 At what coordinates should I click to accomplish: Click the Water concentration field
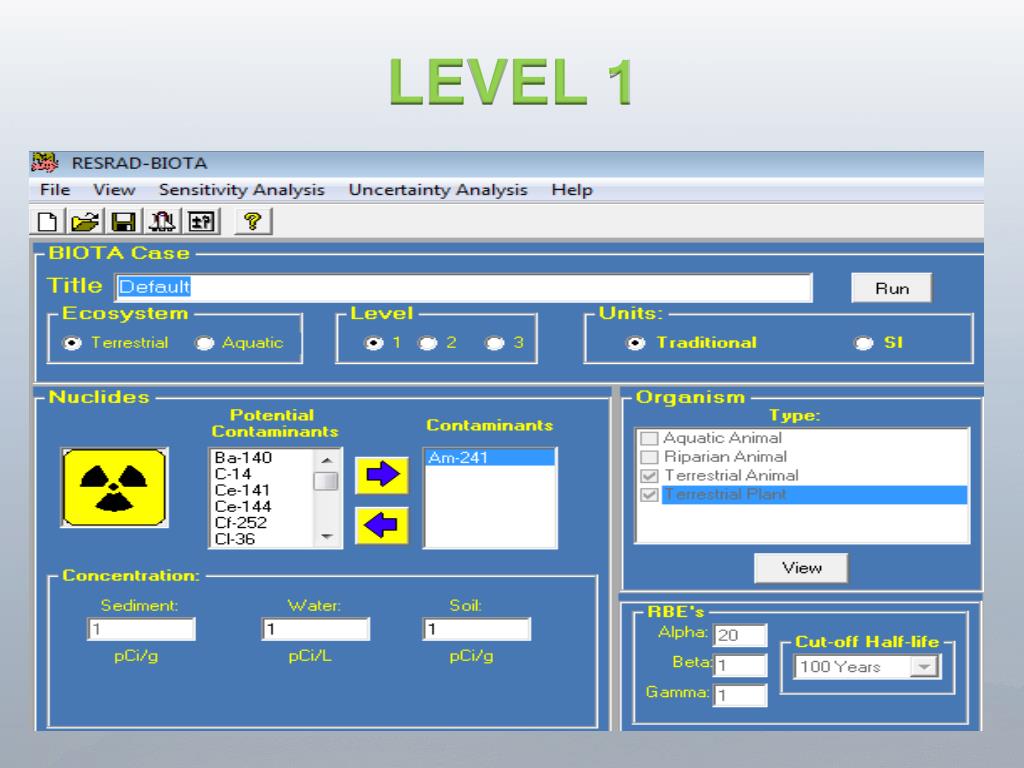coord(315,629)
